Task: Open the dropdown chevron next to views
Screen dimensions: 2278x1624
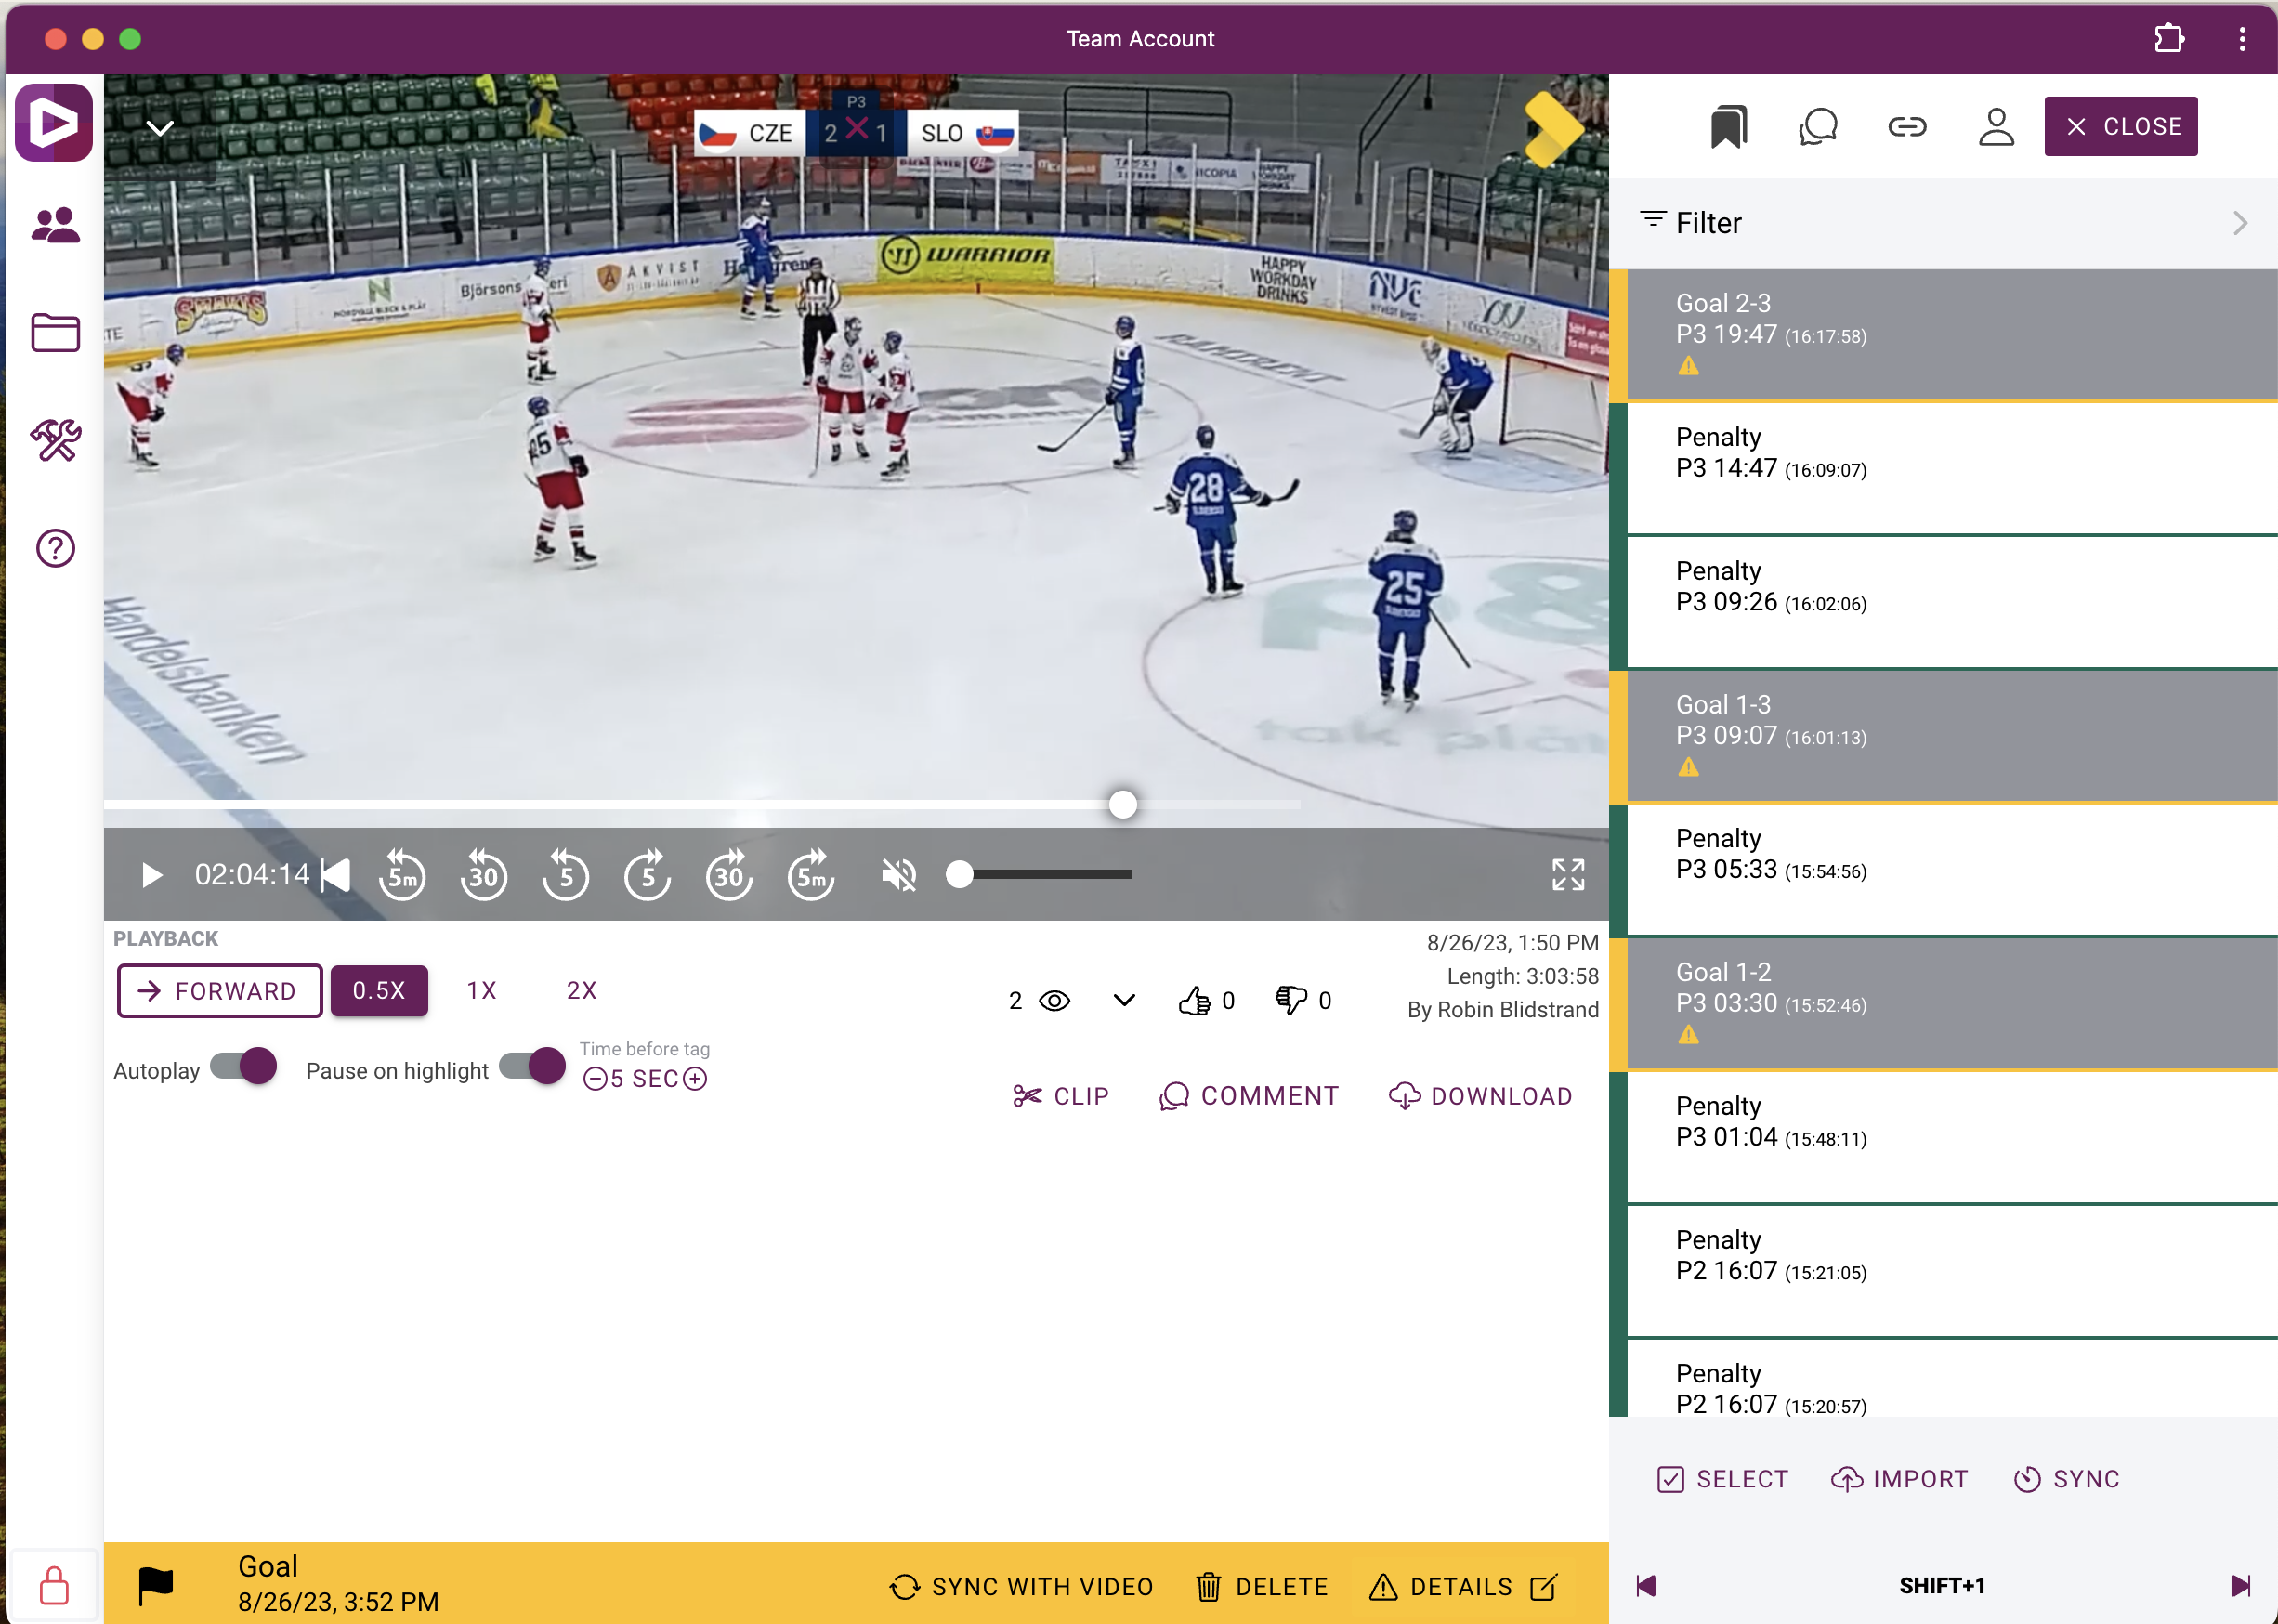Action: pos(1124,1000)
